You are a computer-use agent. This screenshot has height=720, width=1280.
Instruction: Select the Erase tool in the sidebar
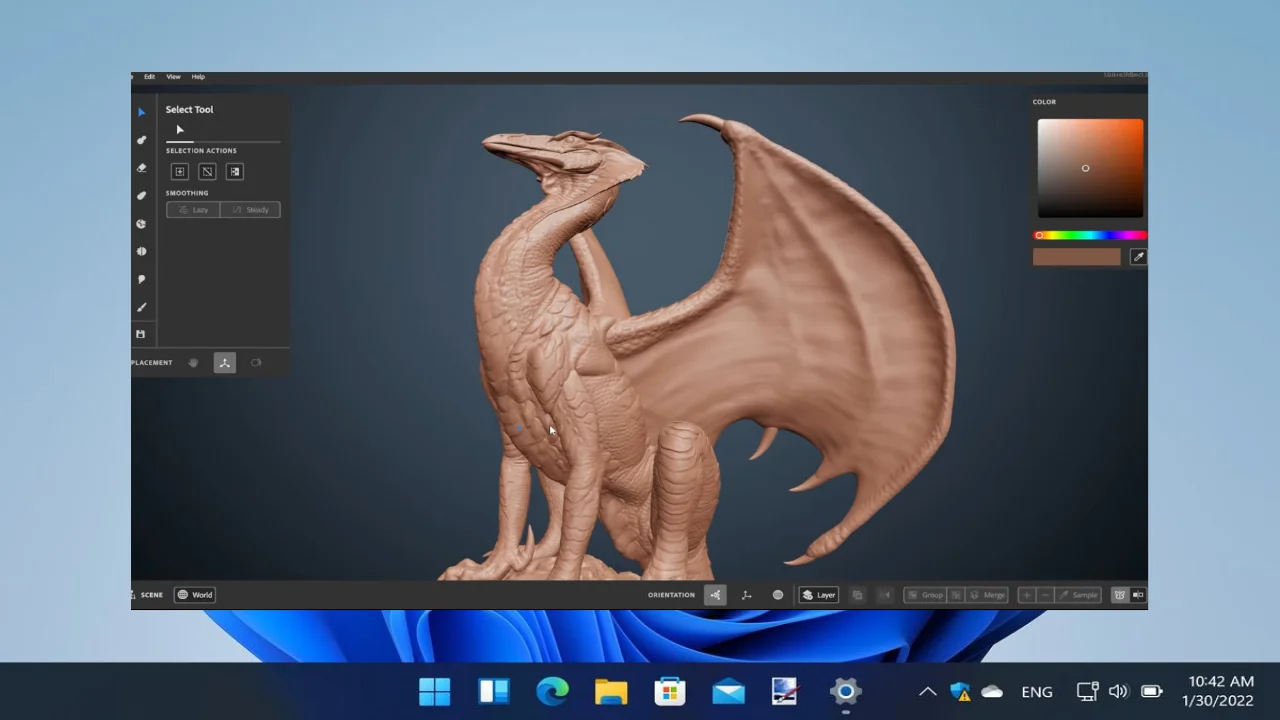(x=141, y=168)
